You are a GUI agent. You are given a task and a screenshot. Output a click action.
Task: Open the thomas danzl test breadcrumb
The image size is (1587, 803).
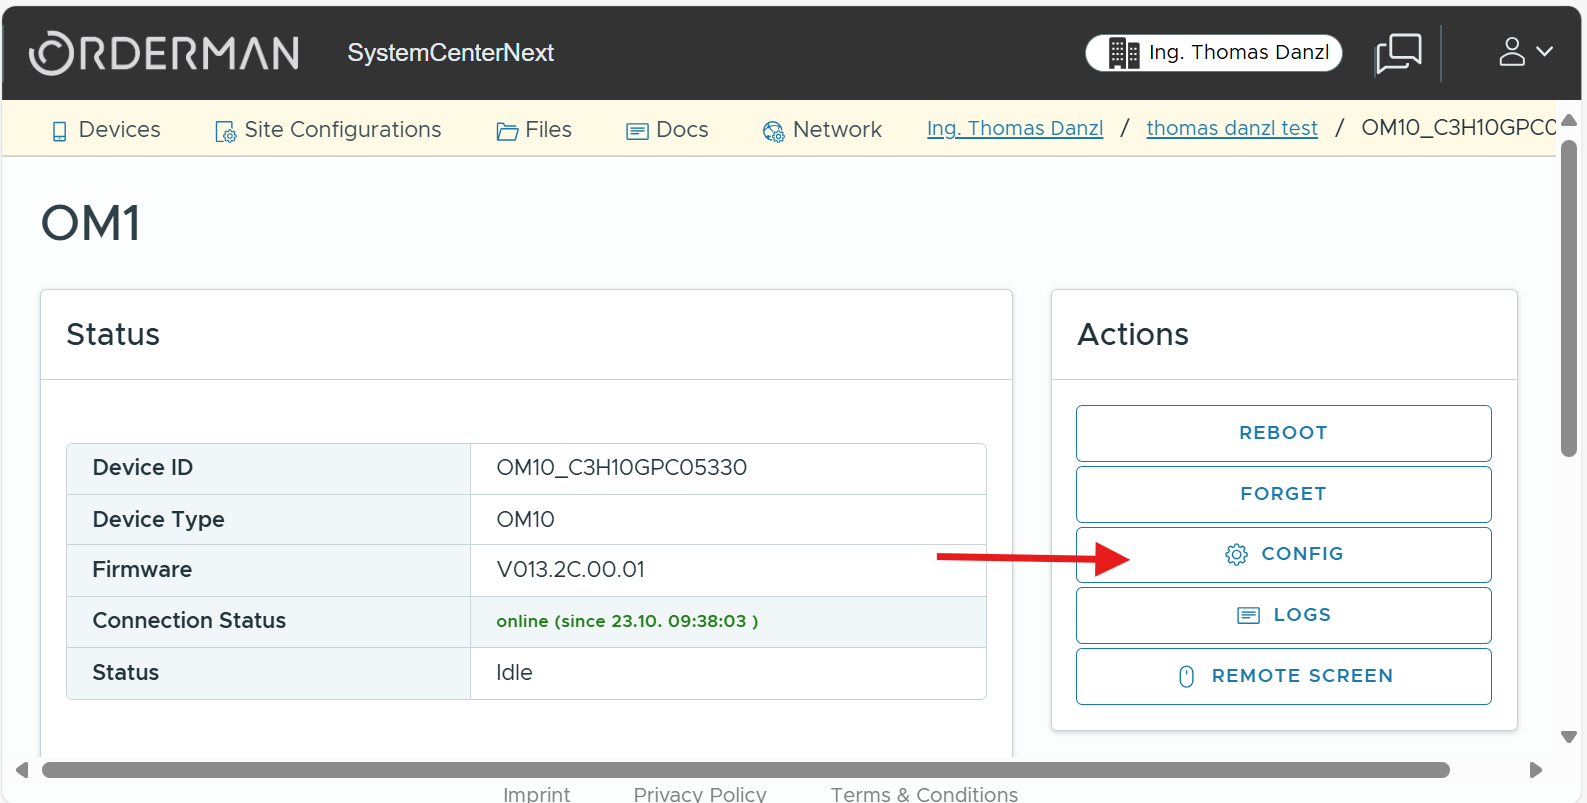coord(1231,129)
